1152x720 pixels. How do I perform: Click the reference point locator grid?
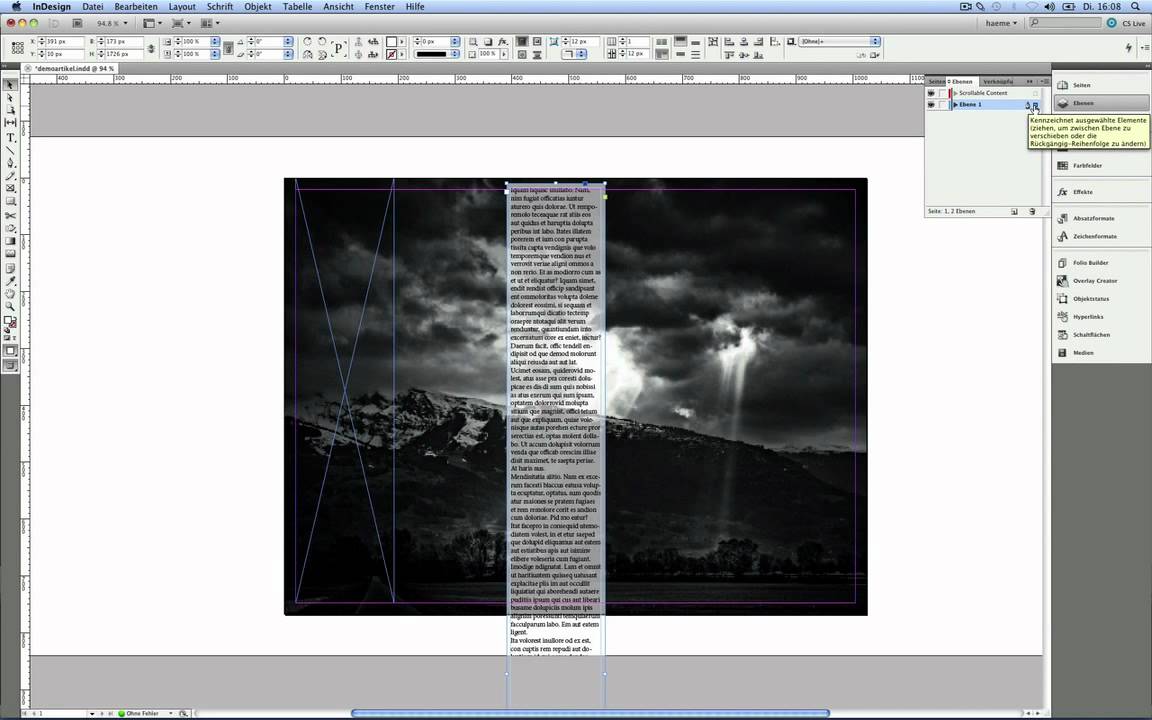(18, 48)
